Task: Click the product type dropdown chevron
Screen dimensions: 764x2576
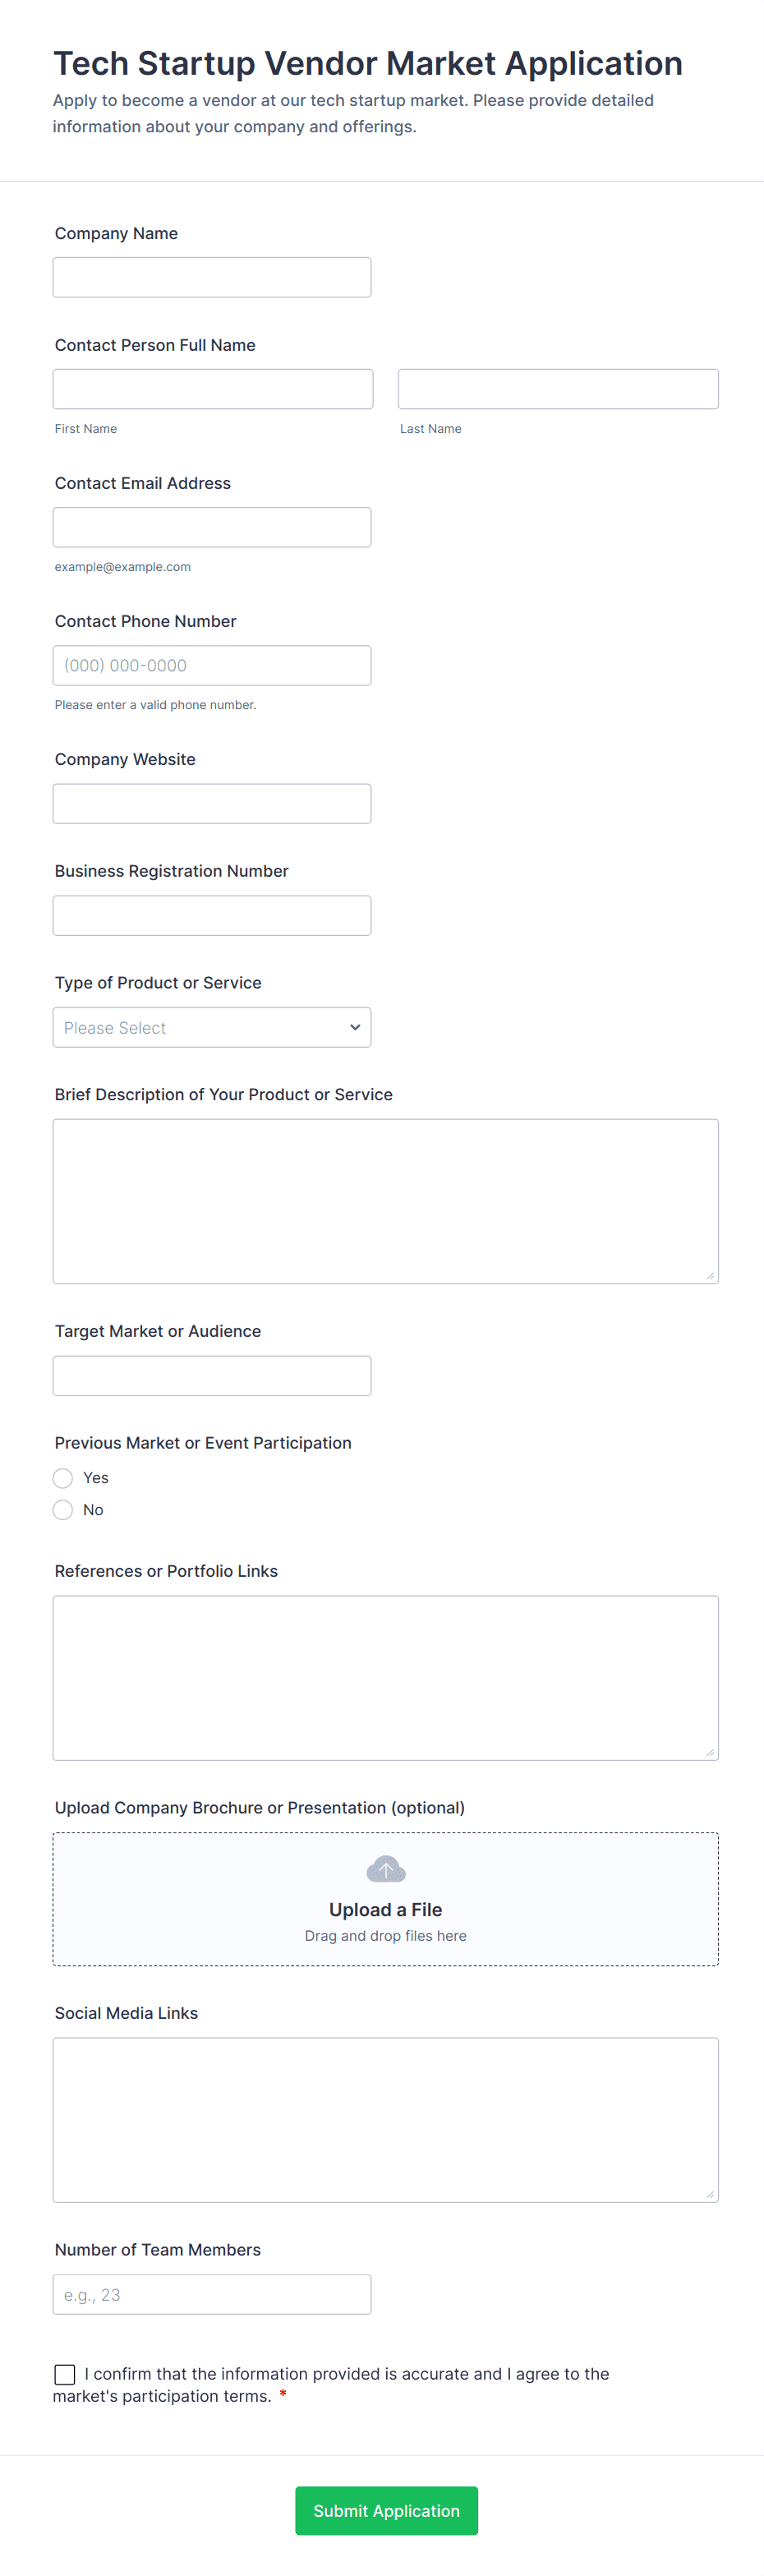Action: point(354,1027)
